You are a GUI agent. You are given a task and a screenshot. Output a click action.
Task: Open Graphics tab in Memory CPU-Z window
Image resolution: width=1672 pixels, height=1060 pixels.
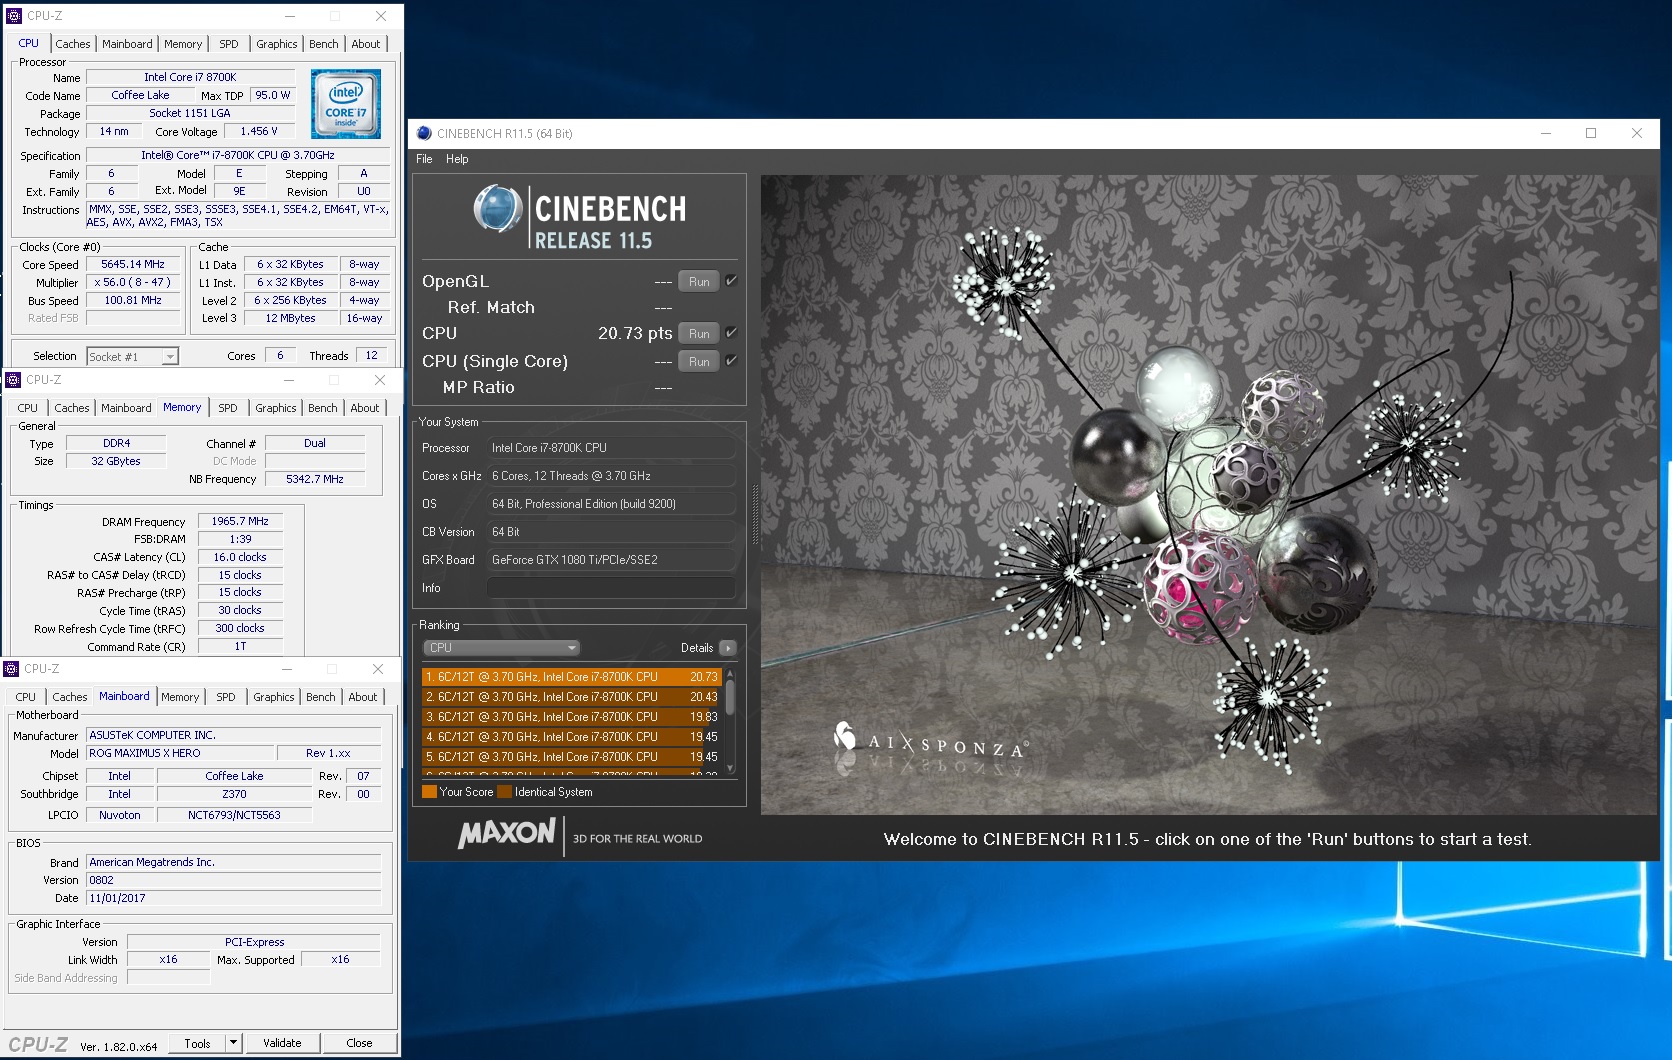(x=276, y=408)
